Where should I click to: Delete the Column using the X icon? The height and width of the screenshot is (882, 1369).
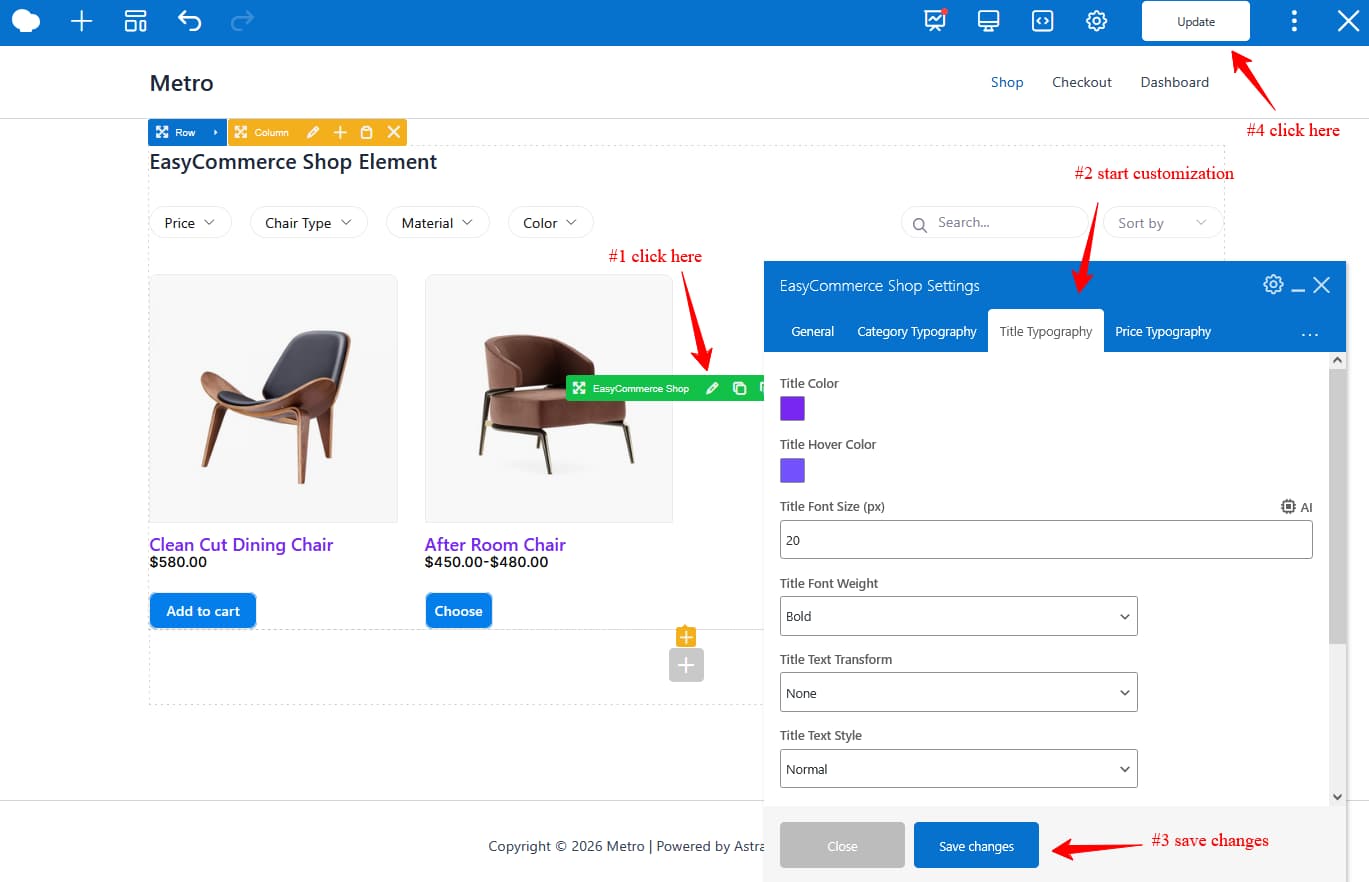392,131
